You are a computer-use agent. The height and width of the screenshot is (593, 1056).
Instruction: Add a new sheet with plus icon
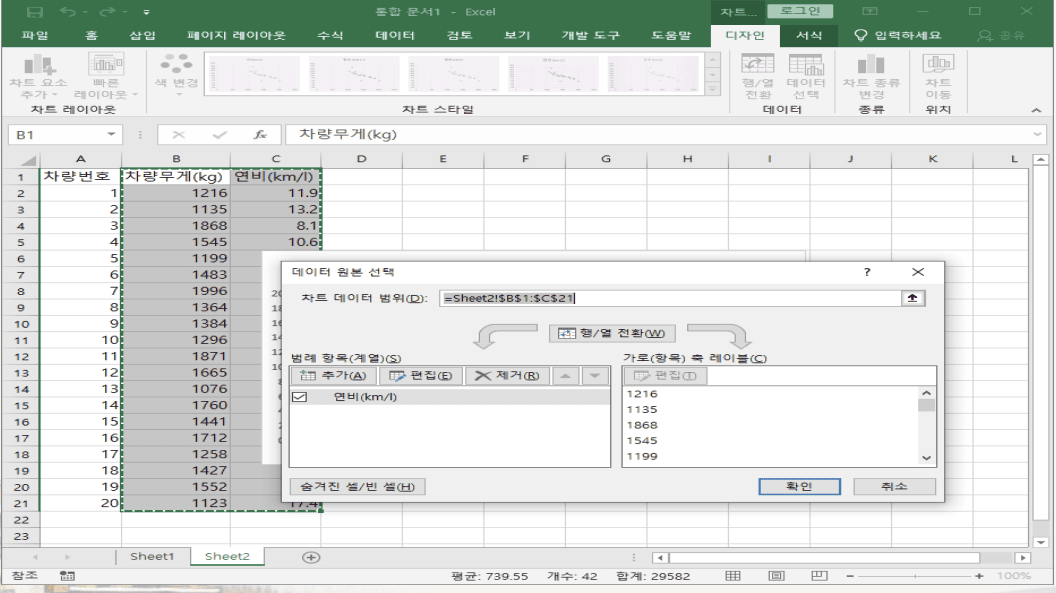[x=311, y=557]
